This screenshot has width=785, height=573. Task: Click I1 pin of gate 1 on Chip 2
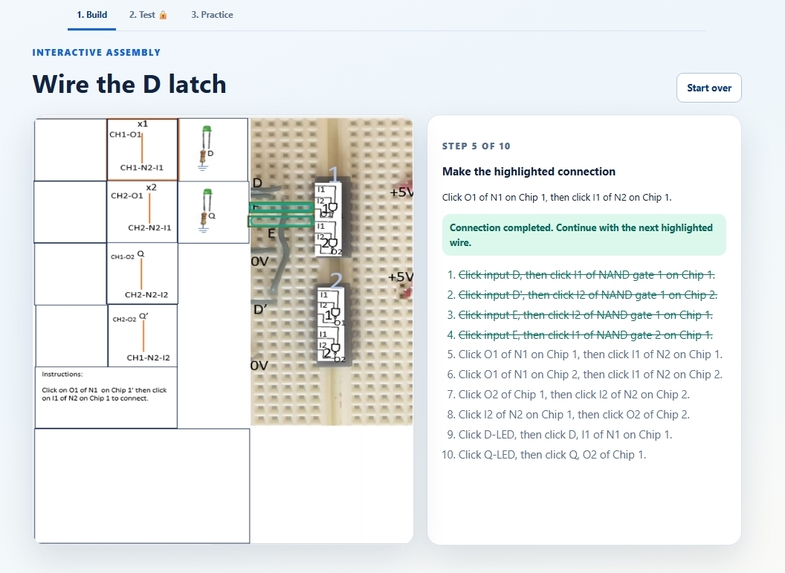tap(324, 295)
